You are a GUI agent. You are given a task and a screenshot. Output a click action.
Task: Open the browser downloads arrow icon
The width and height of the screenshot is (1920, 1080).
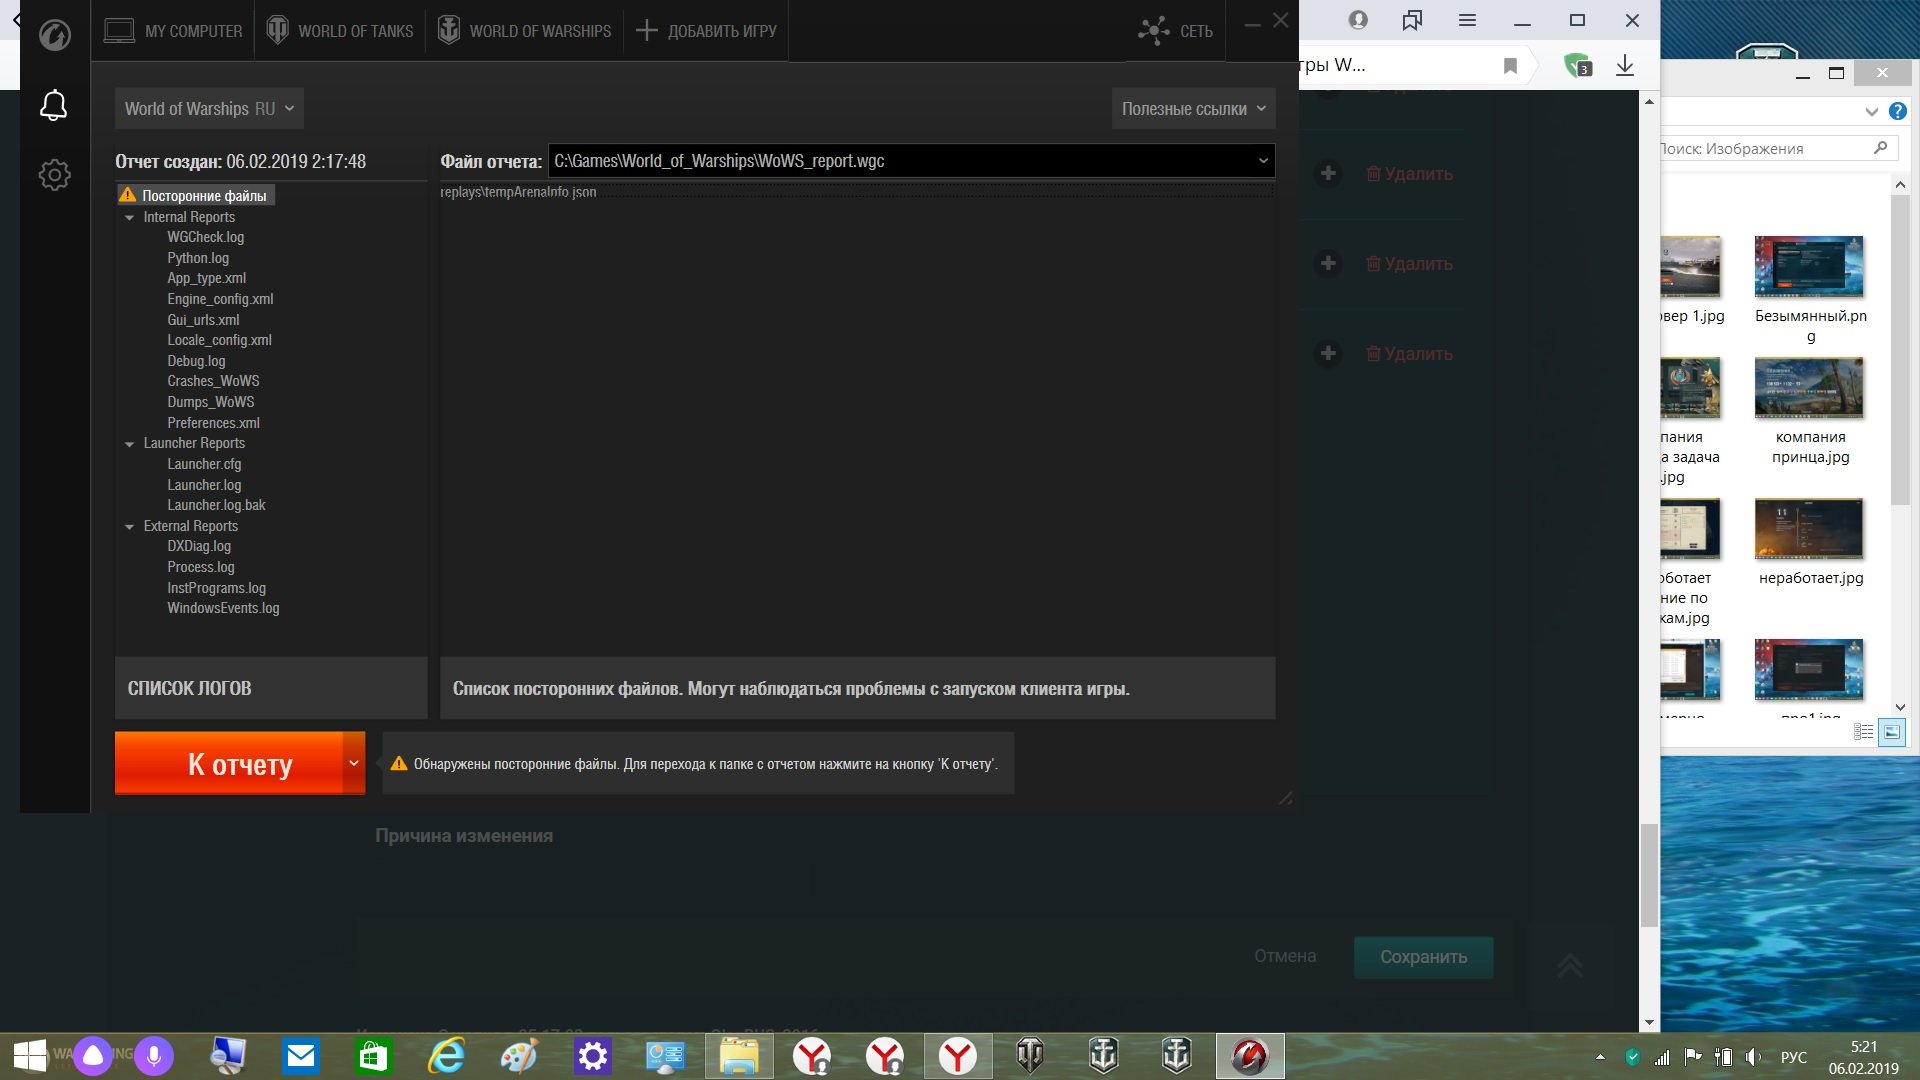point(1625,66)
